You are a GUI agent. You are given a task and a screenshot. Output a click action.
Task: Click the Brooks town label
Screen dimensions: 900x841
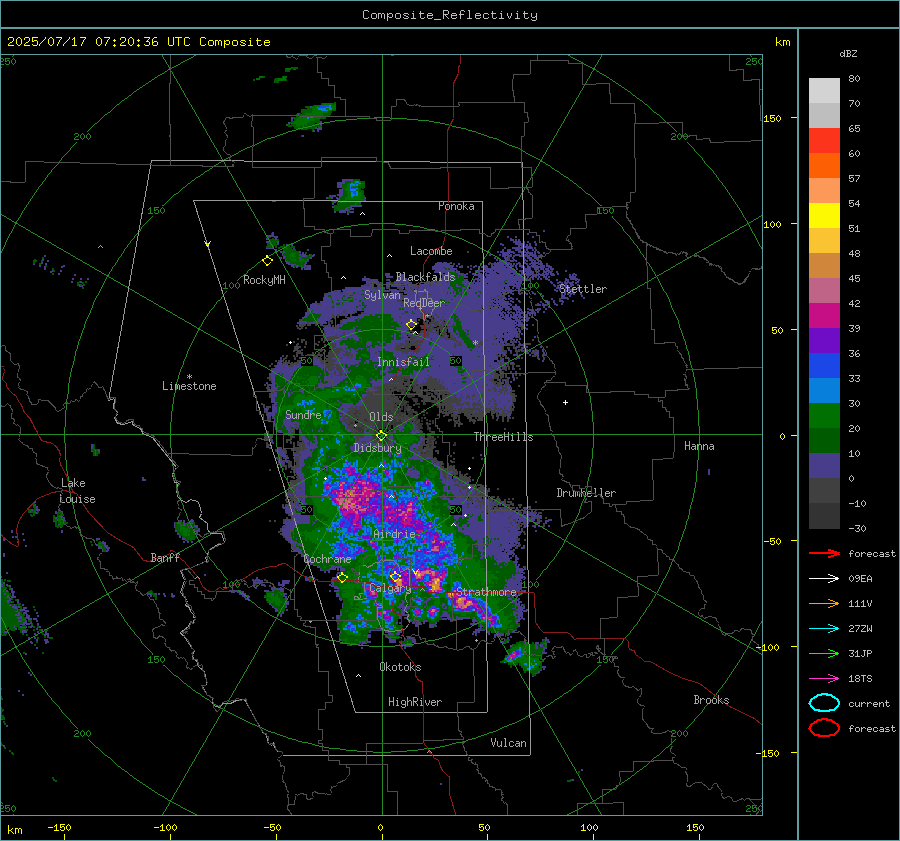click(711, 700)
